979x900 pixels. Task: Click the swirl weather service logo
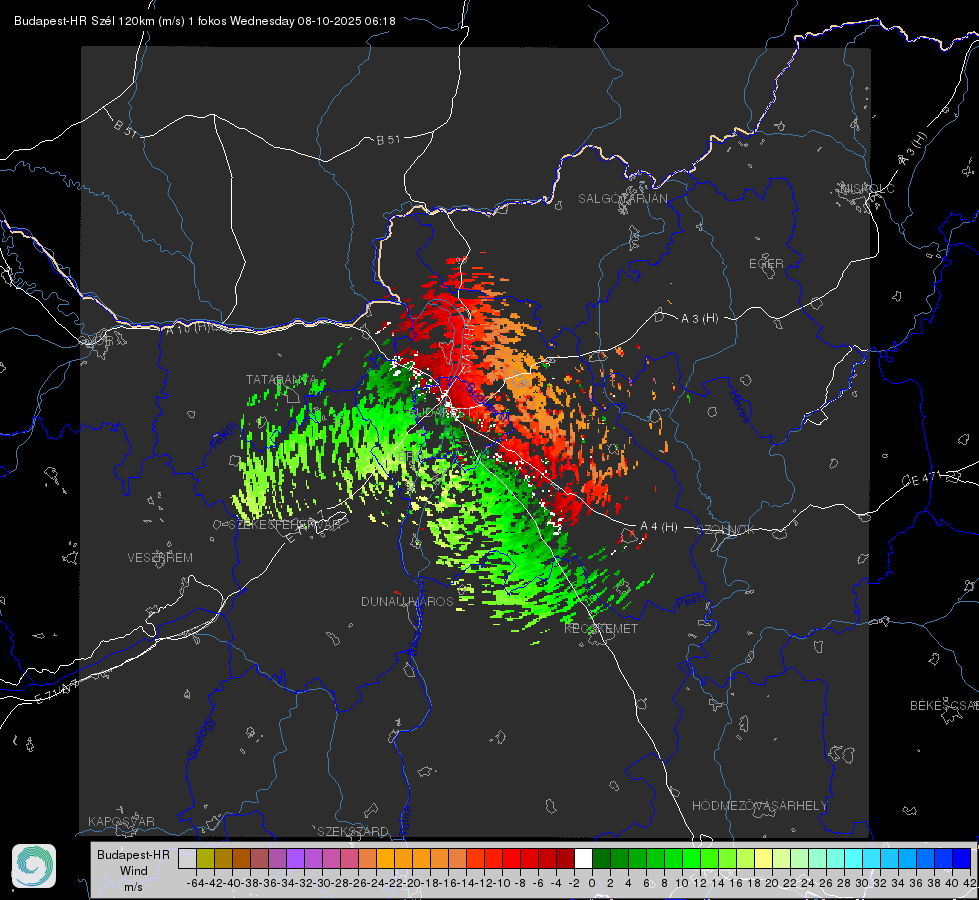(34, 866)
